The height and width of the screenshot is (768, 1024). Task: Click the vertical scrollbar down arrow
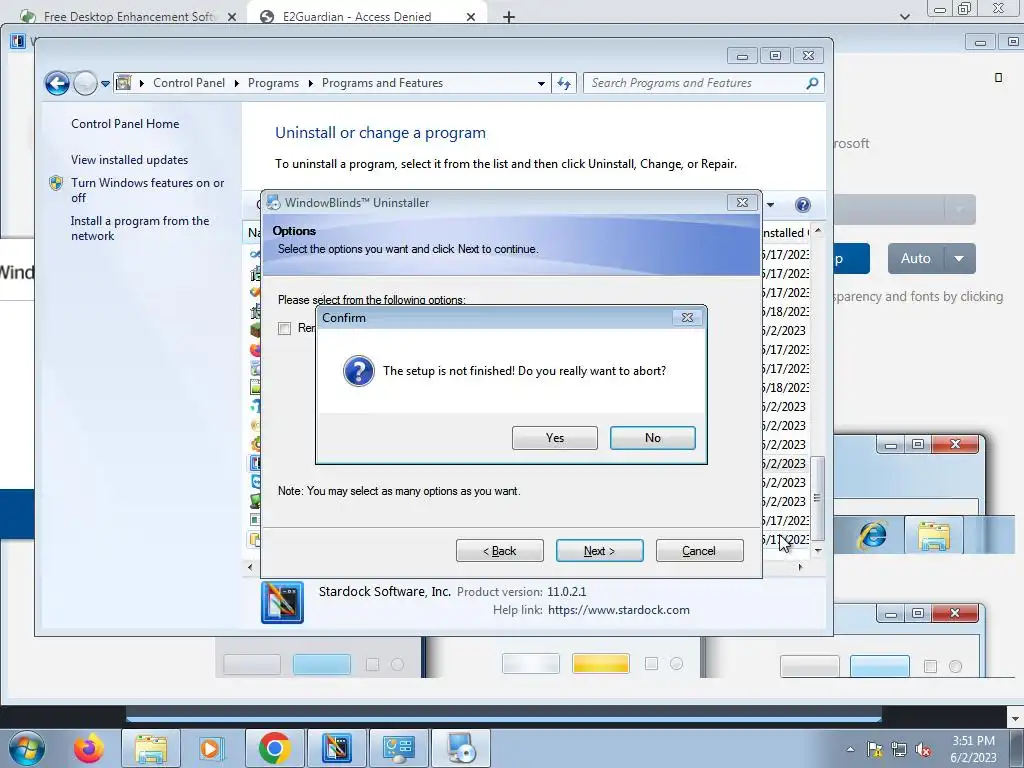[x=818, y=551]
